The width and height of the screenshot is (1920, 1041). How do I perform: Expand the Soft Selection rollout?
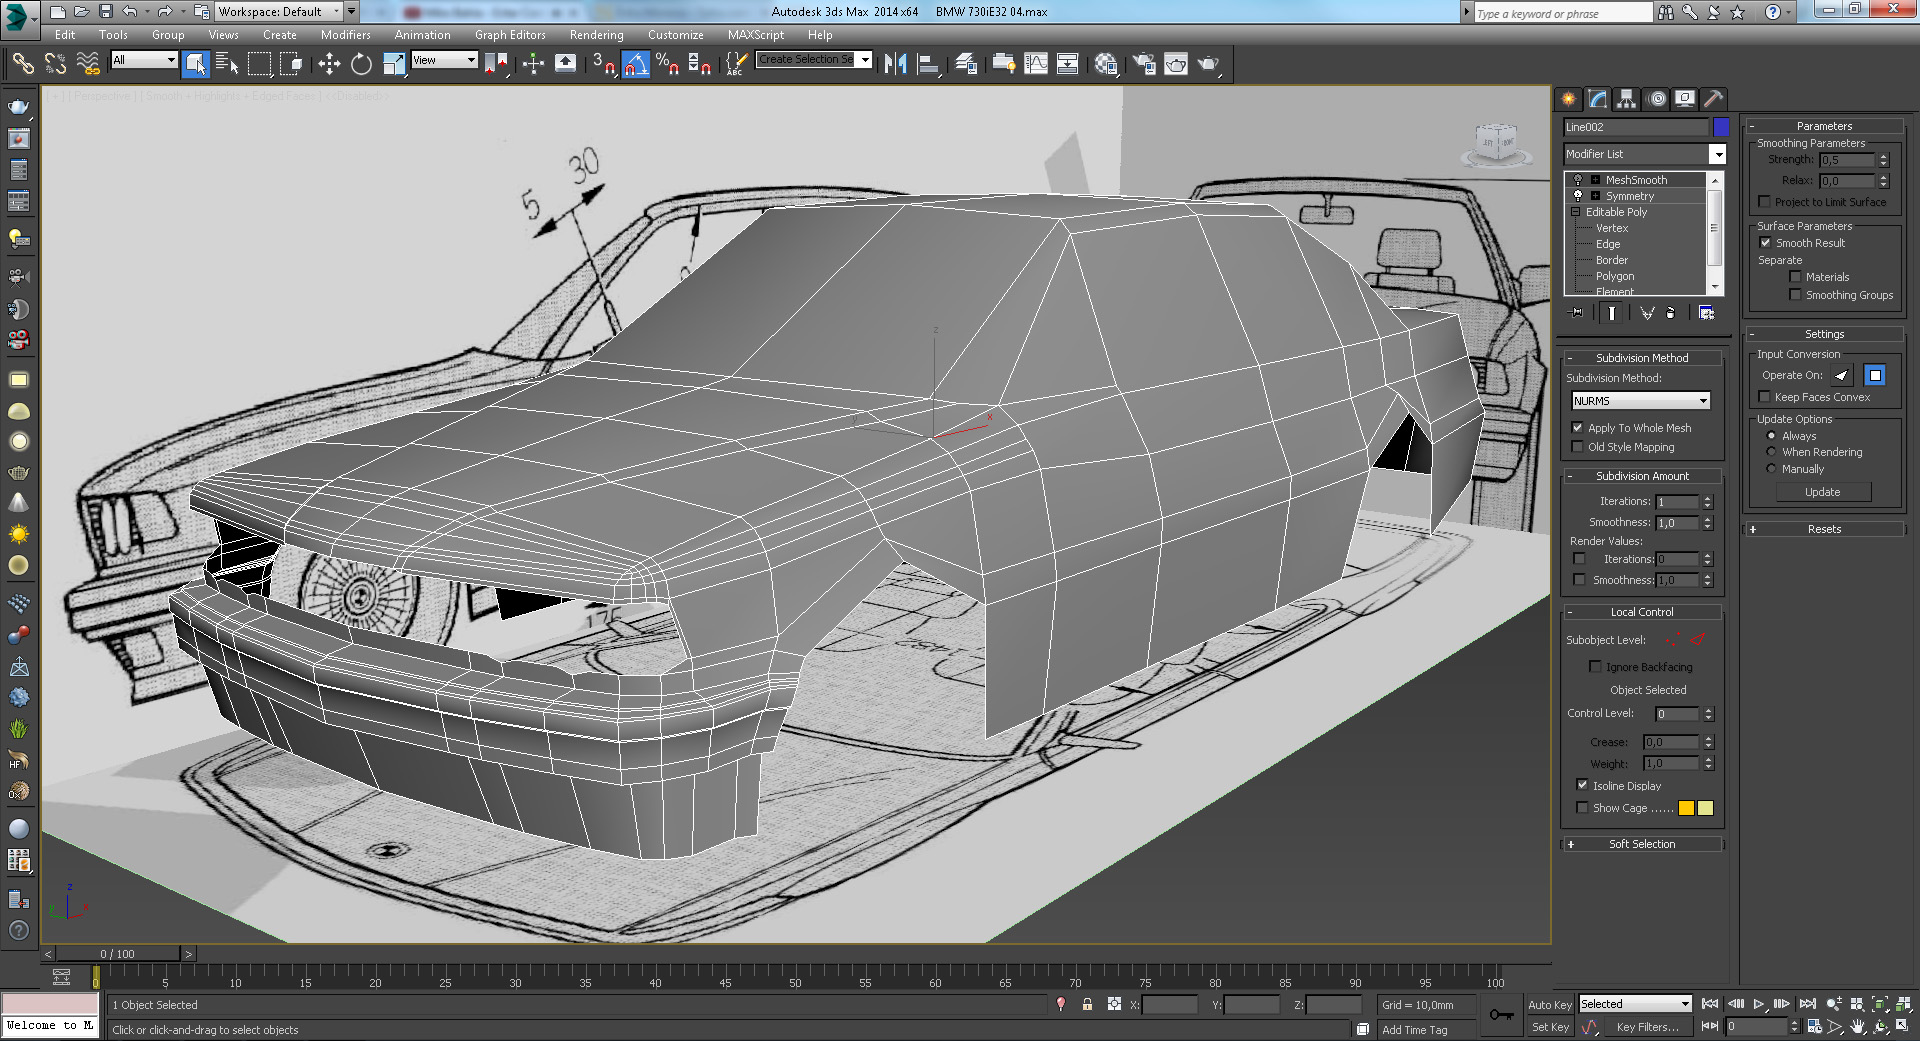pos(1641,844)
